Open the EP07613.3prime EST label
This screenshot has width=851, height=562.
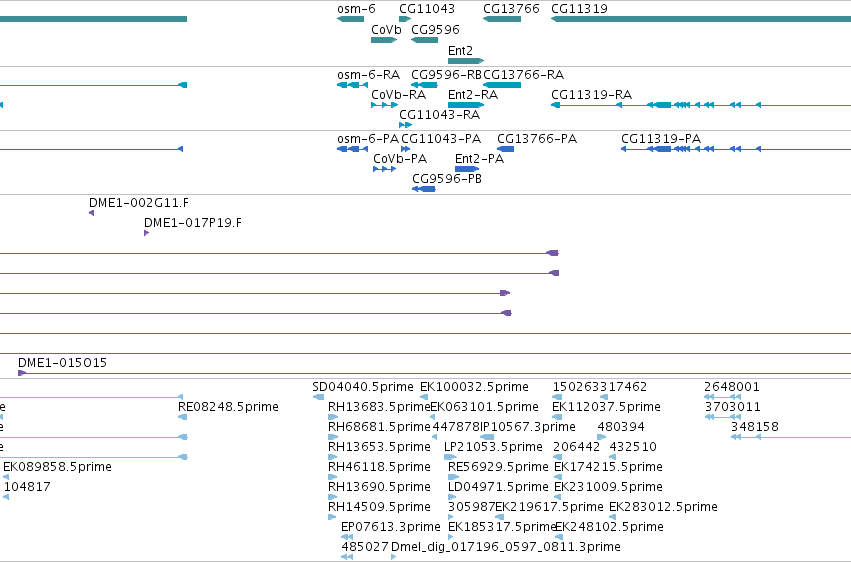click(x=391, y=527)
